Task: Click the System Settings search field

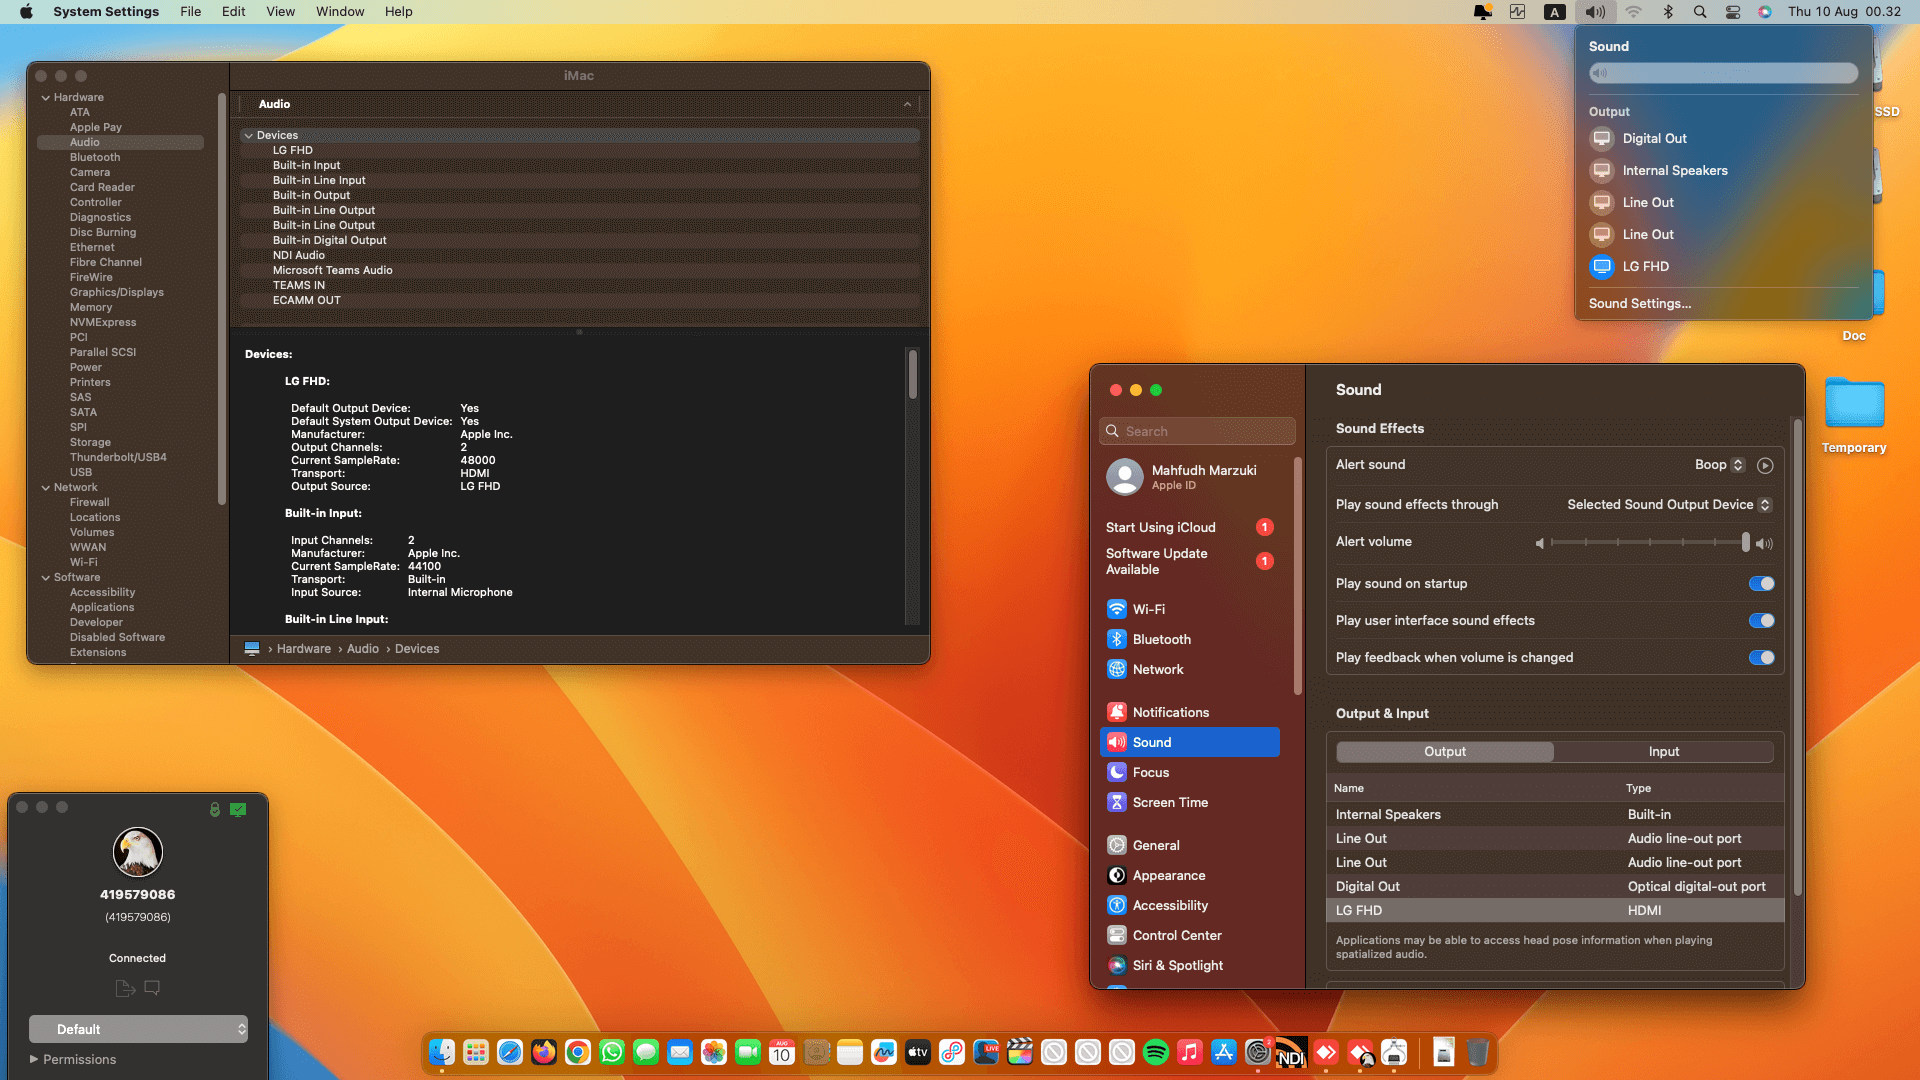Action: click(x=1198, y=431)
